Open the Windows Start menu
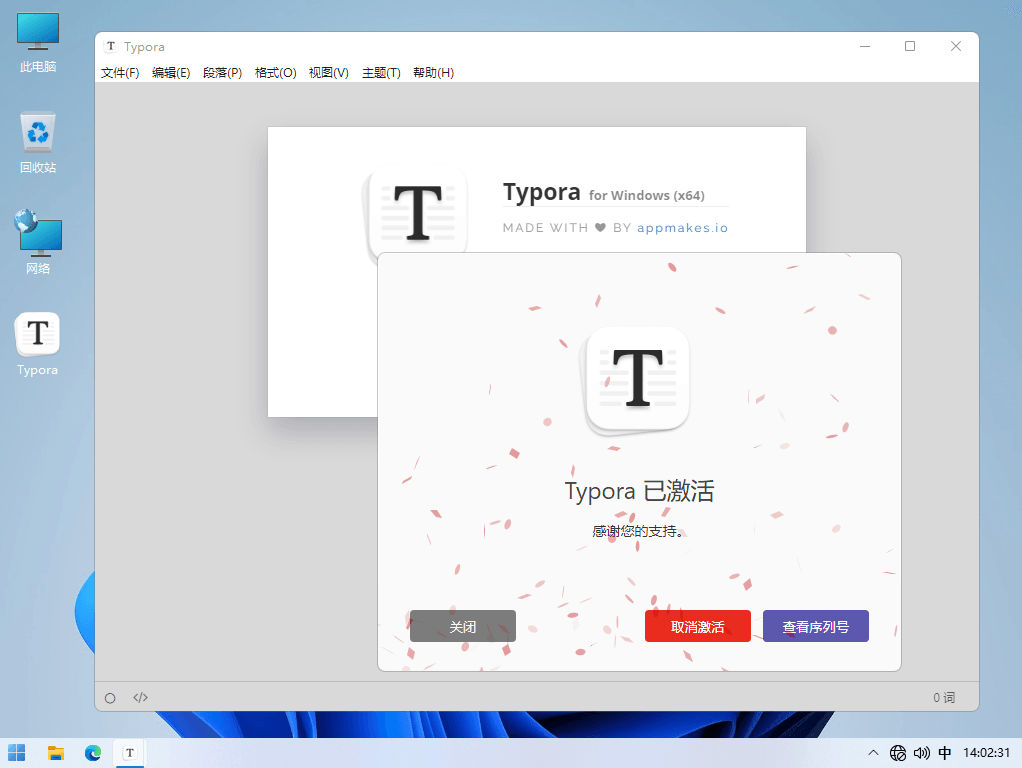This screenshot has width=1022, height=768. pos(17,752)
